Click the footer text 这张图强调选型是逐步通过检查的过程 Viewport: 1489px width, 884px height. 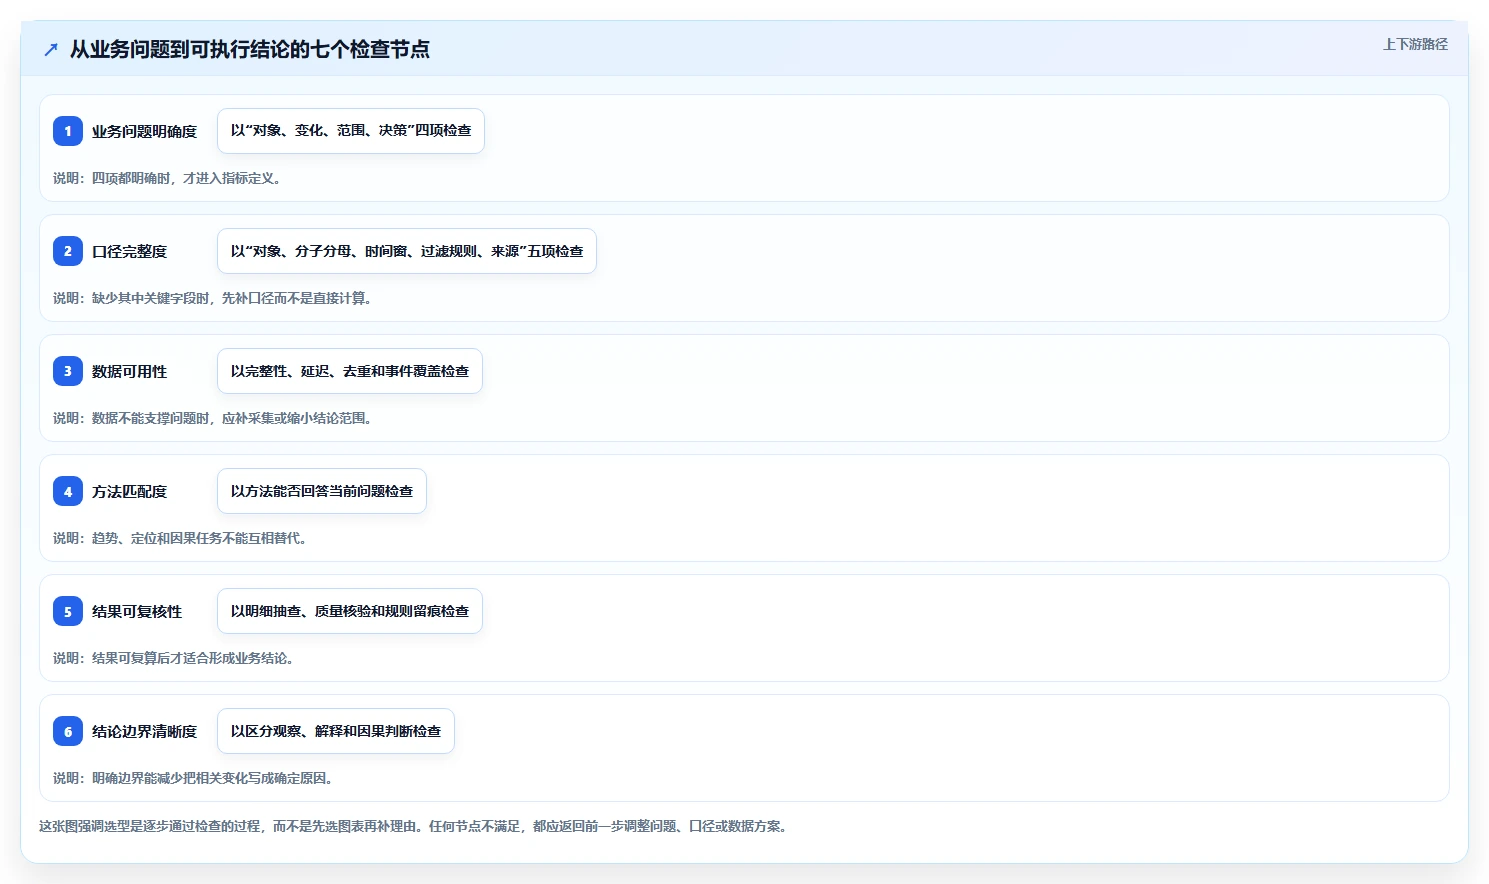tap(416, 826)
